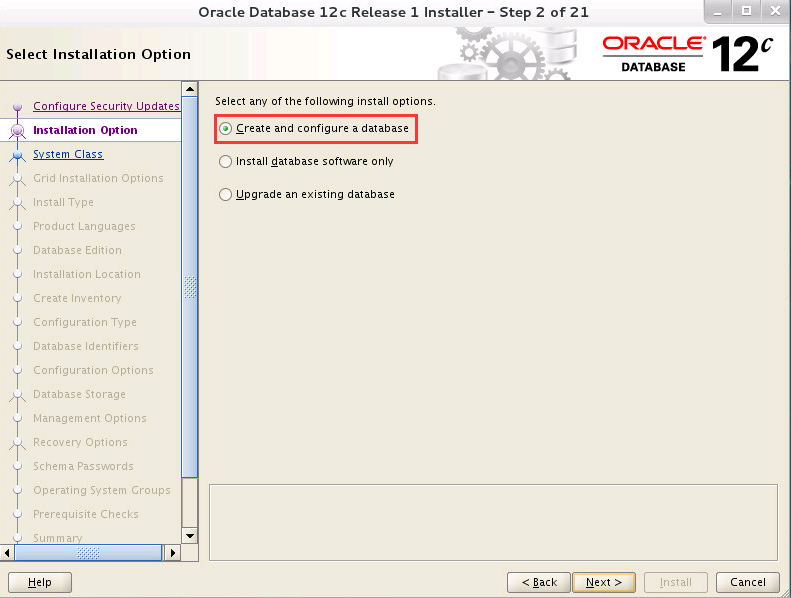This screenshot has width=791, height=598.
Task: Click Prerequisite Checks step text
Action: pos(86,514)
